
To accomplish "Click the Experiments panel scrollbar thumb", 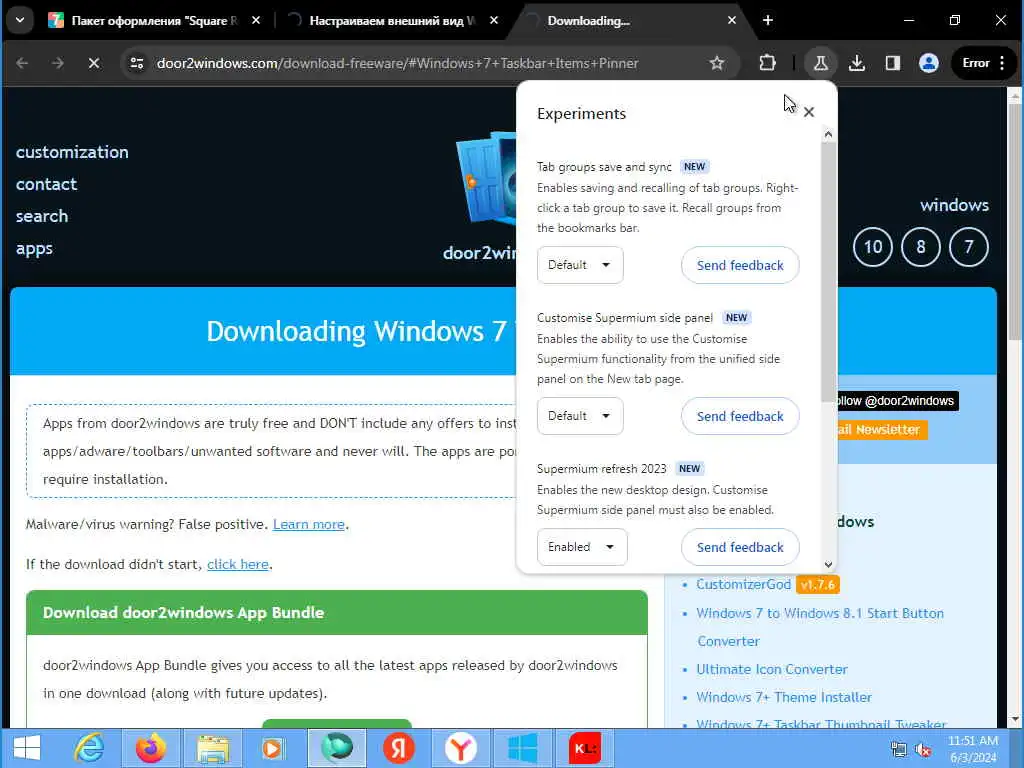I will 828,271.
